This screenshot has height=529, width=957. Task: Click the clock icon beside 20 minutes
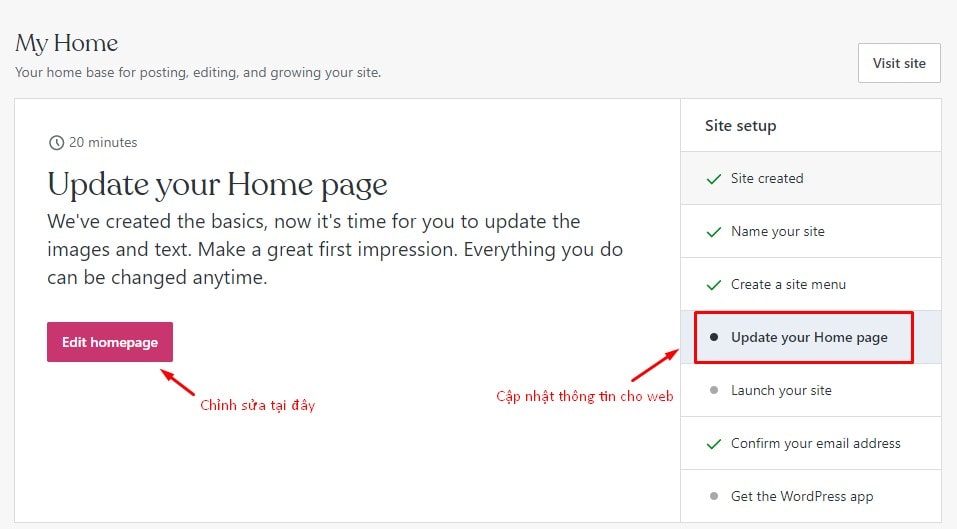(x=56, y=143)
